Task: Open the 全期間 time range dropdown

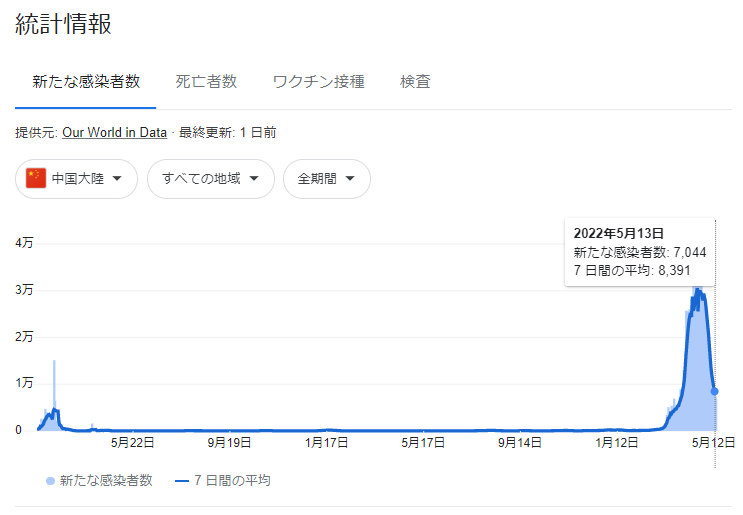Action: [327, 179]
